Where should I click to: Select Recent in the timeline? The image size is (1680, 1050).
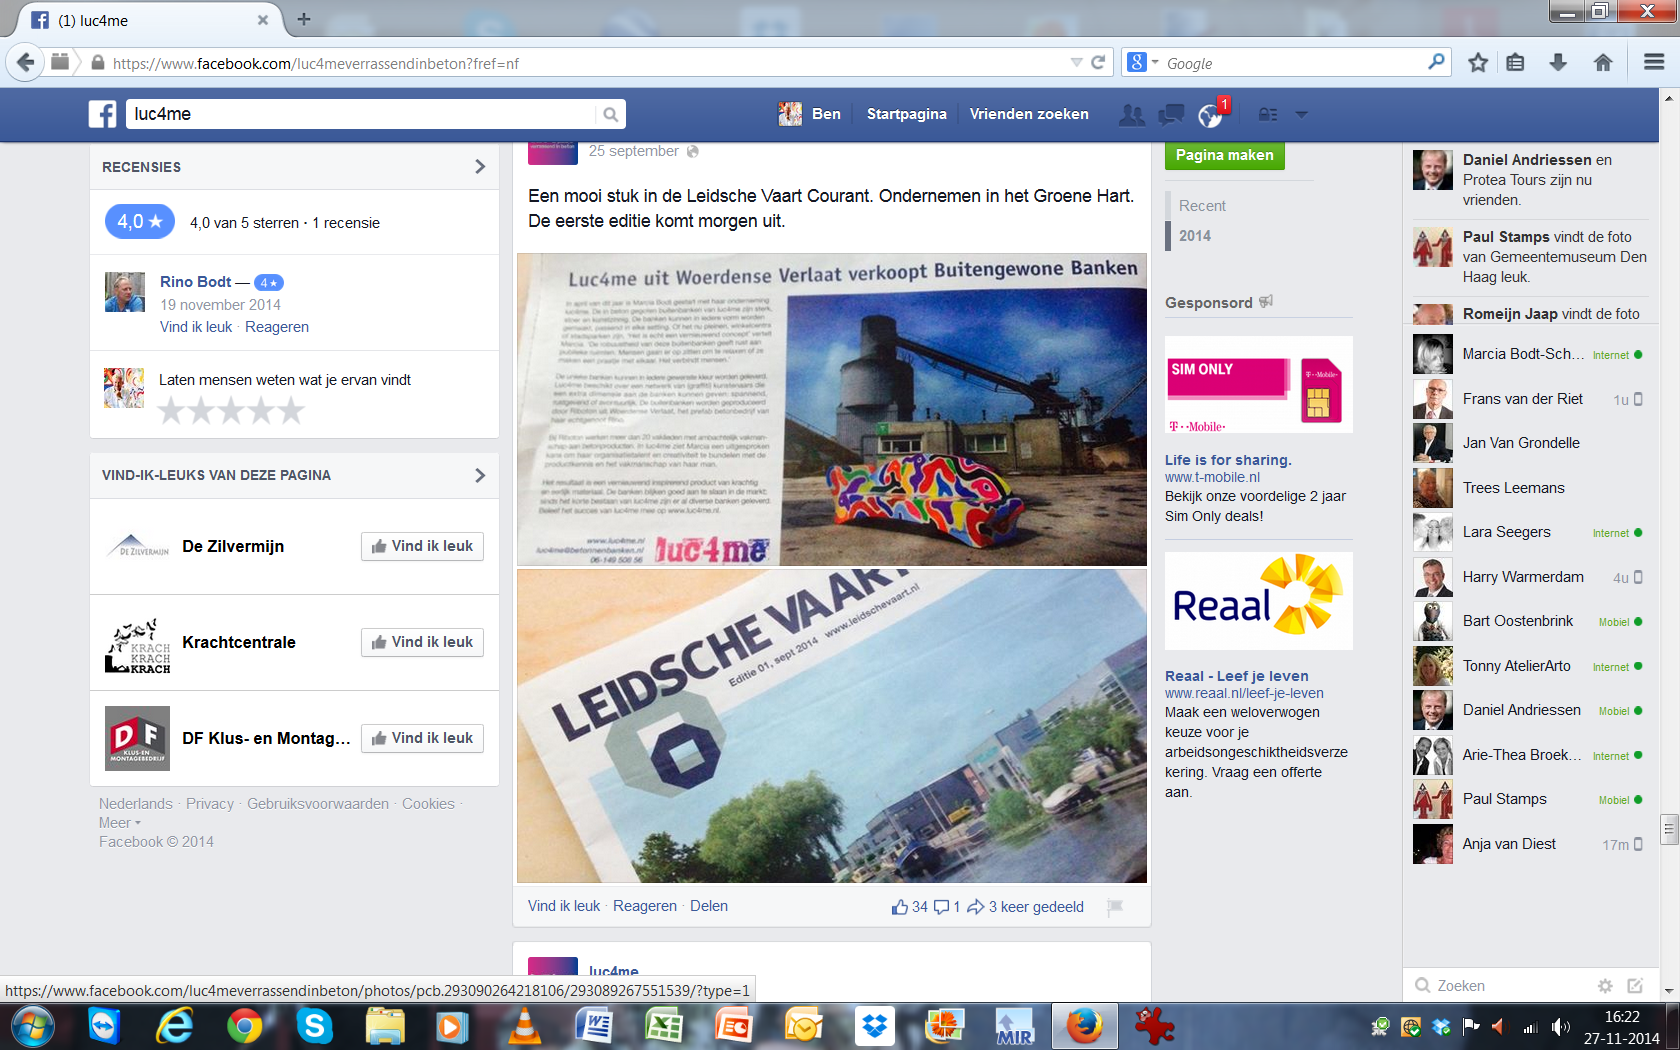click(x=1202, y=206)
